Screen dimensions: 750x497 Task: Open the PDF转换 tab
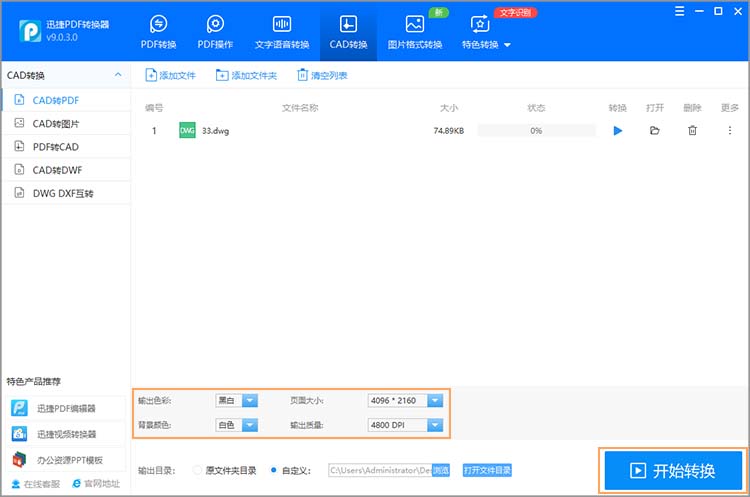(158, 32)
